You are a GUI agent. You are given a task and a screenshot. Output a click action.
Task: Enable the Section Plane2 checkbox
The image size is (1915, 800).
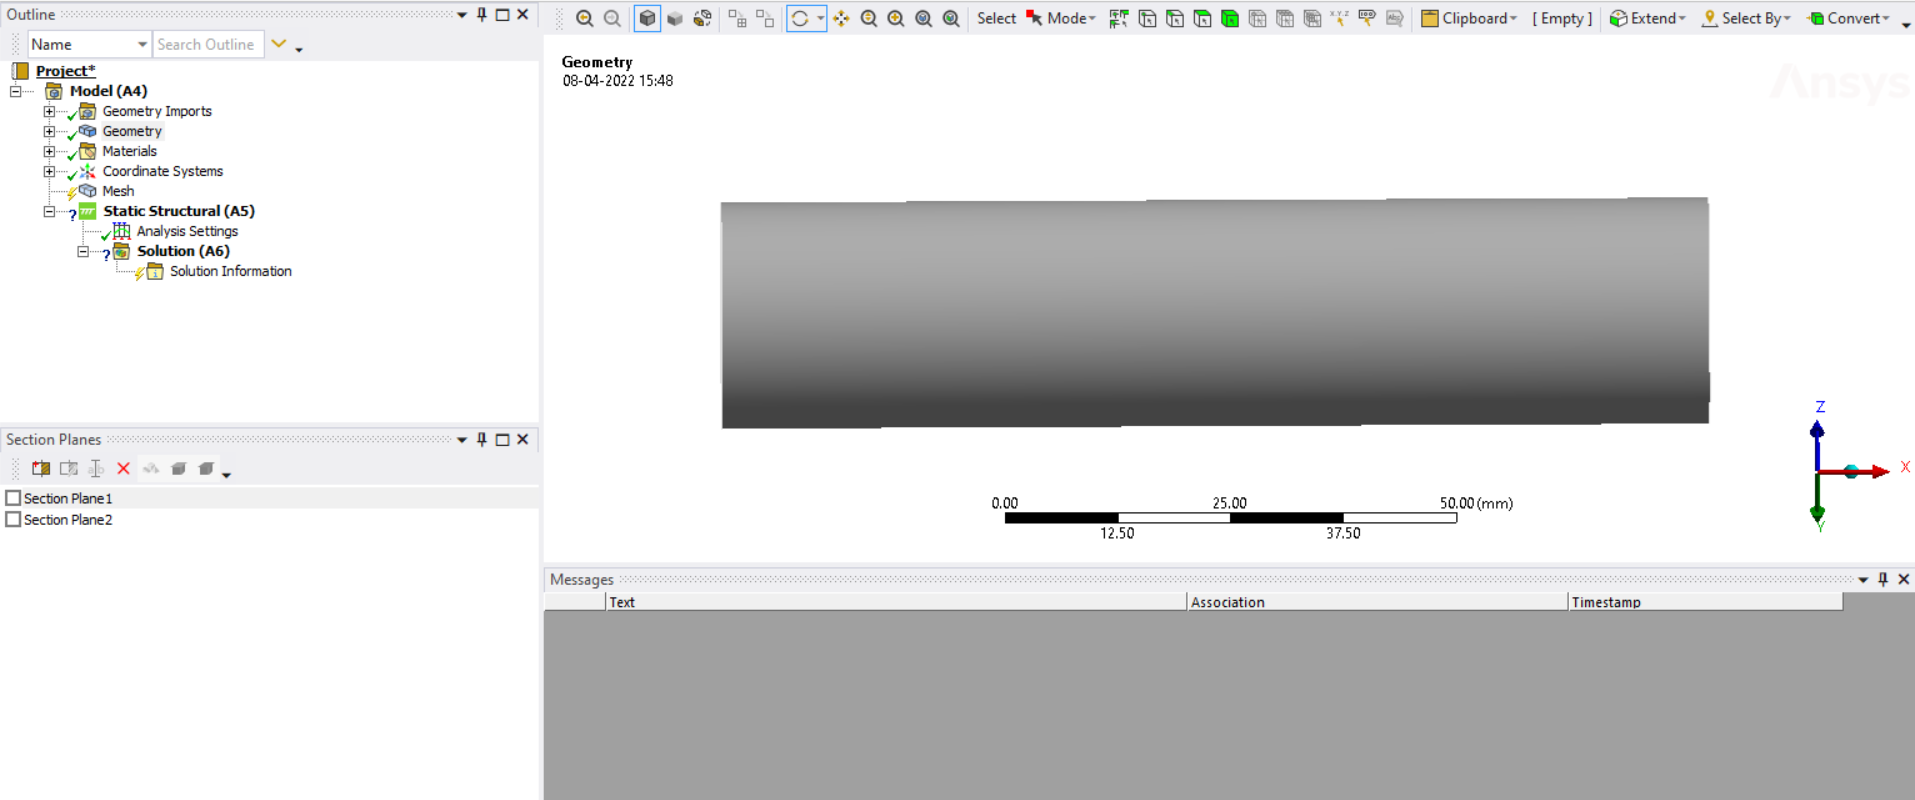click(13, 520)
